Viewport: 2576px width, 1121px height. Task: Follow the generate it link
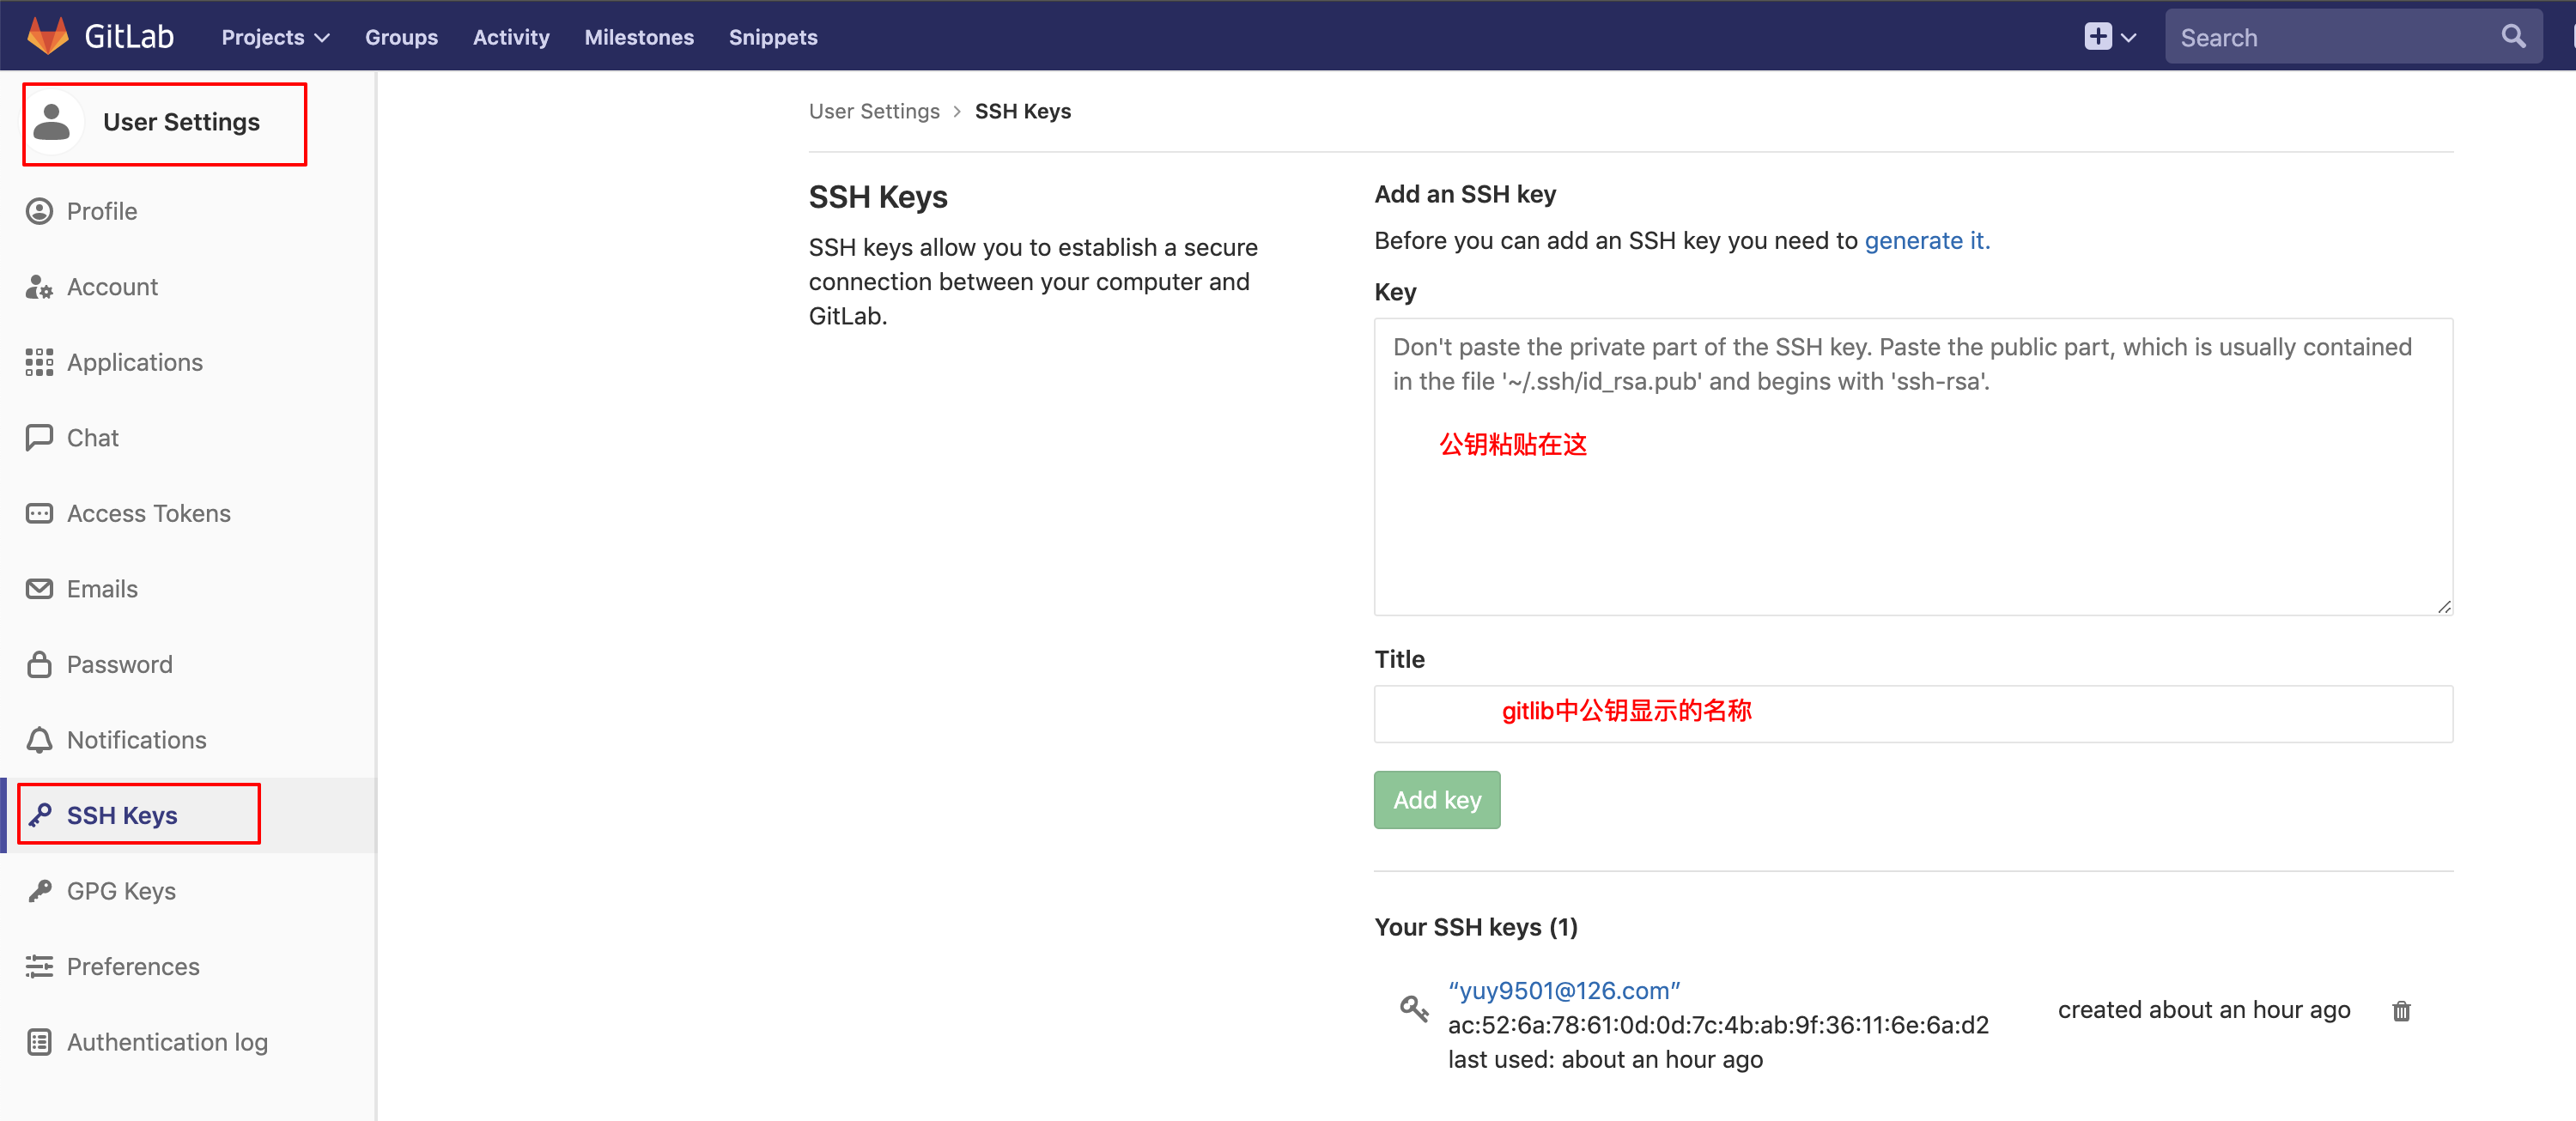pyautogui.click(x=1927, y=241)
